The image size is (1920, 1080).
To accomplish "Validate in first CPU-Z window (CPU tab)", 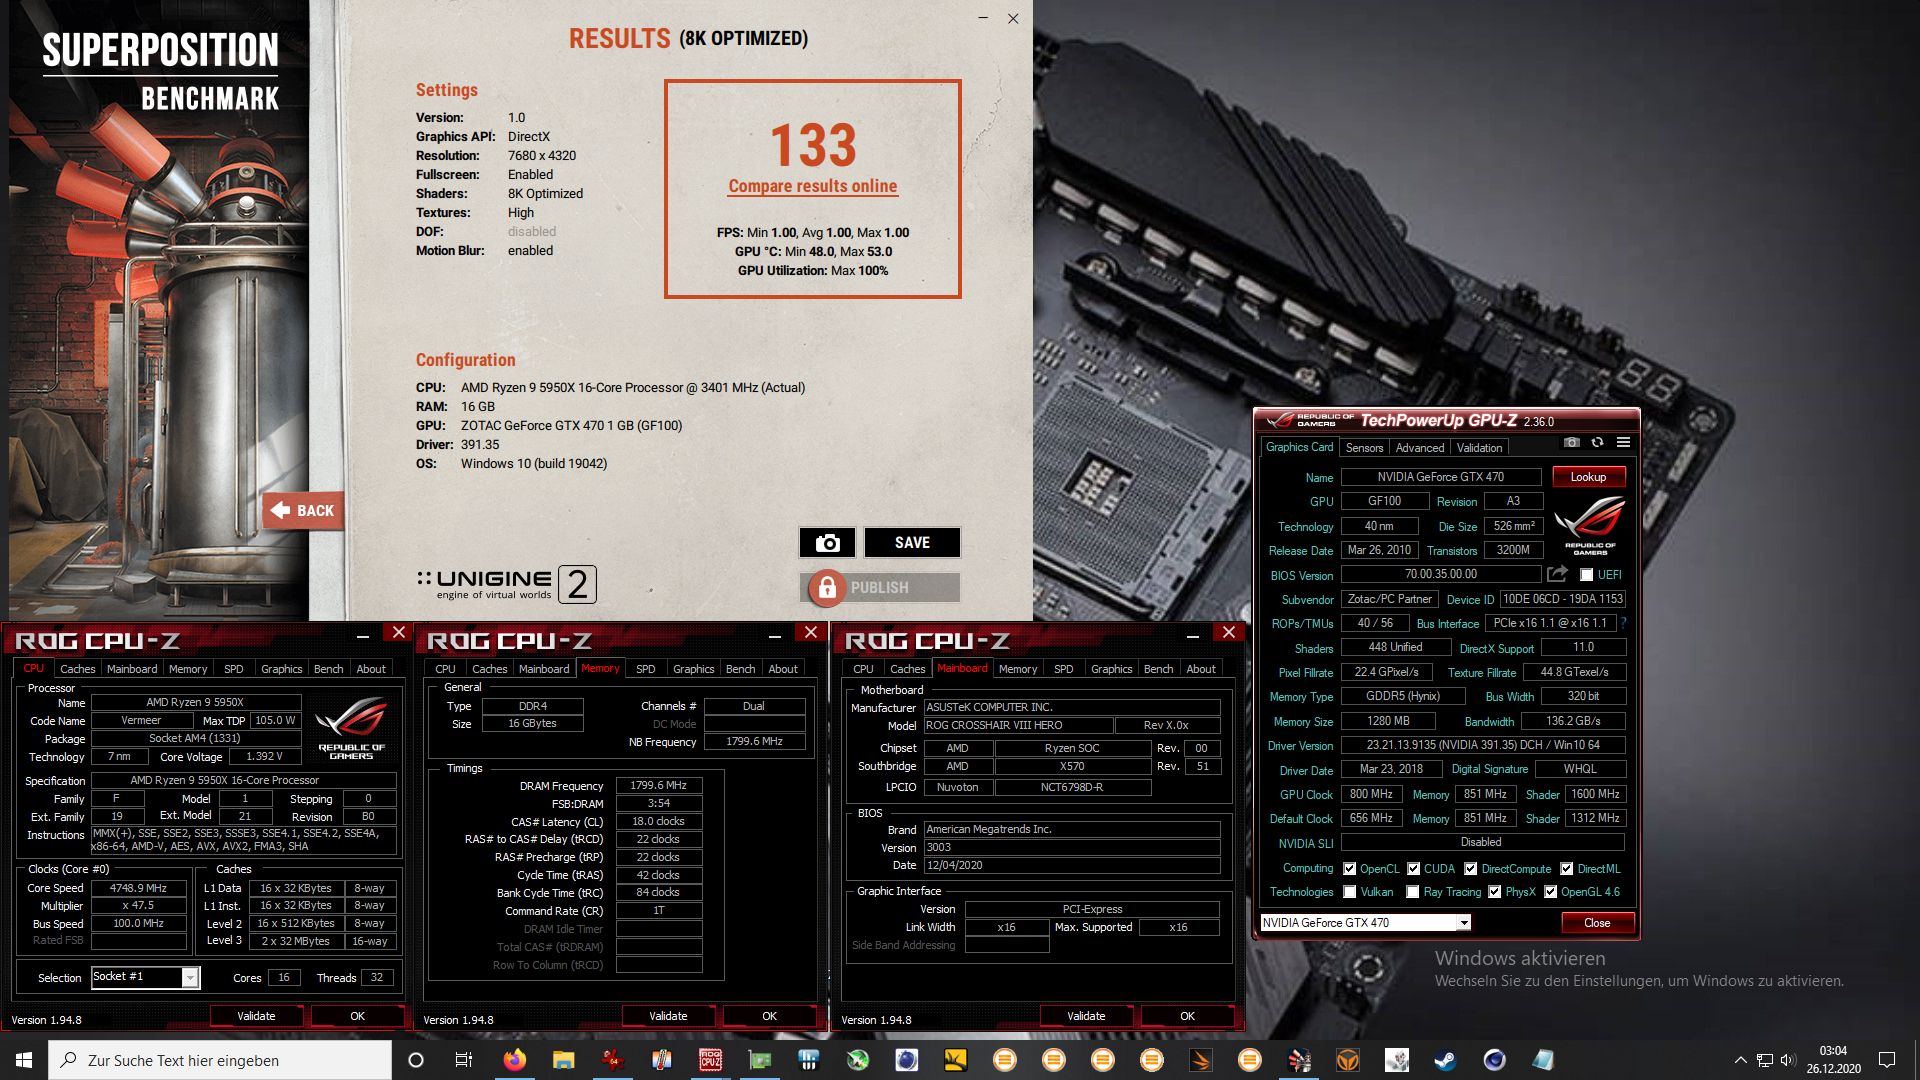I will [x=256, y=1016].
